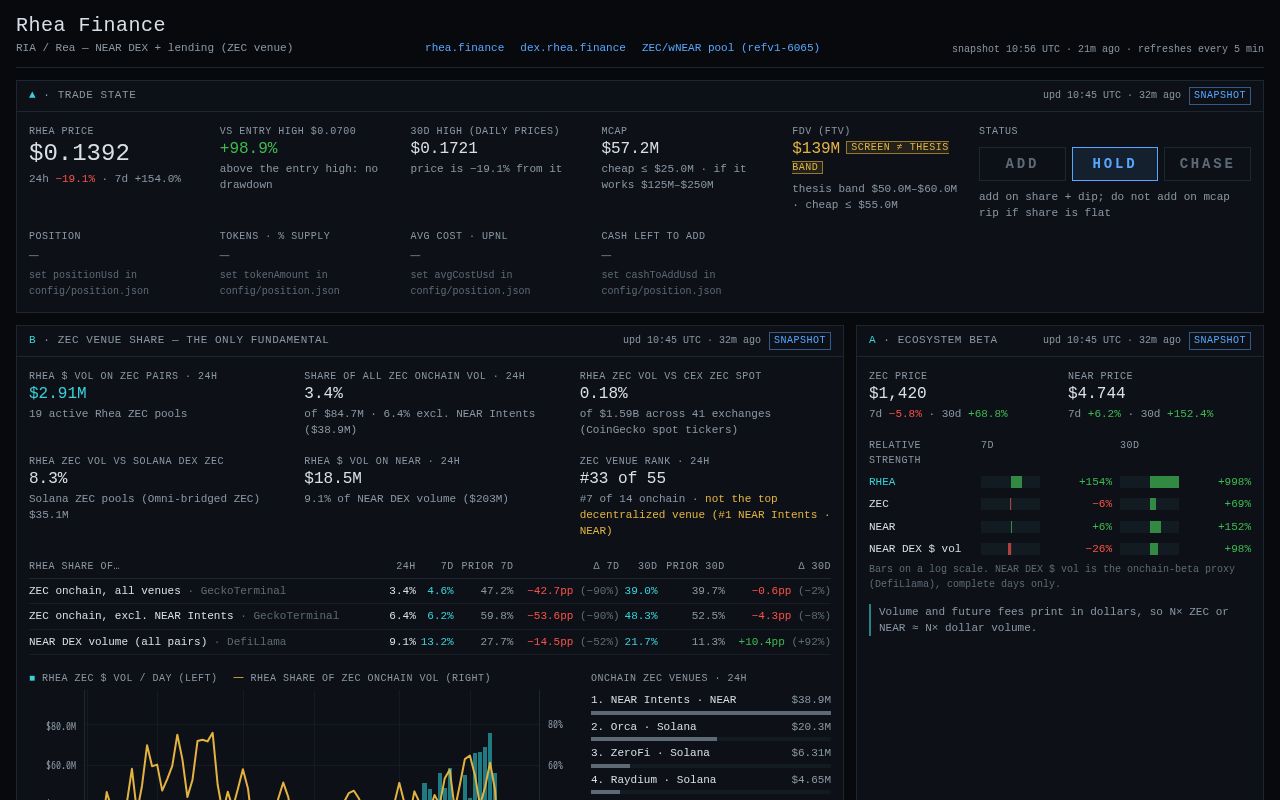
Task: Click 'NEAR DEX volume (all pairs)' row label
Action: [x=118, y=642]
